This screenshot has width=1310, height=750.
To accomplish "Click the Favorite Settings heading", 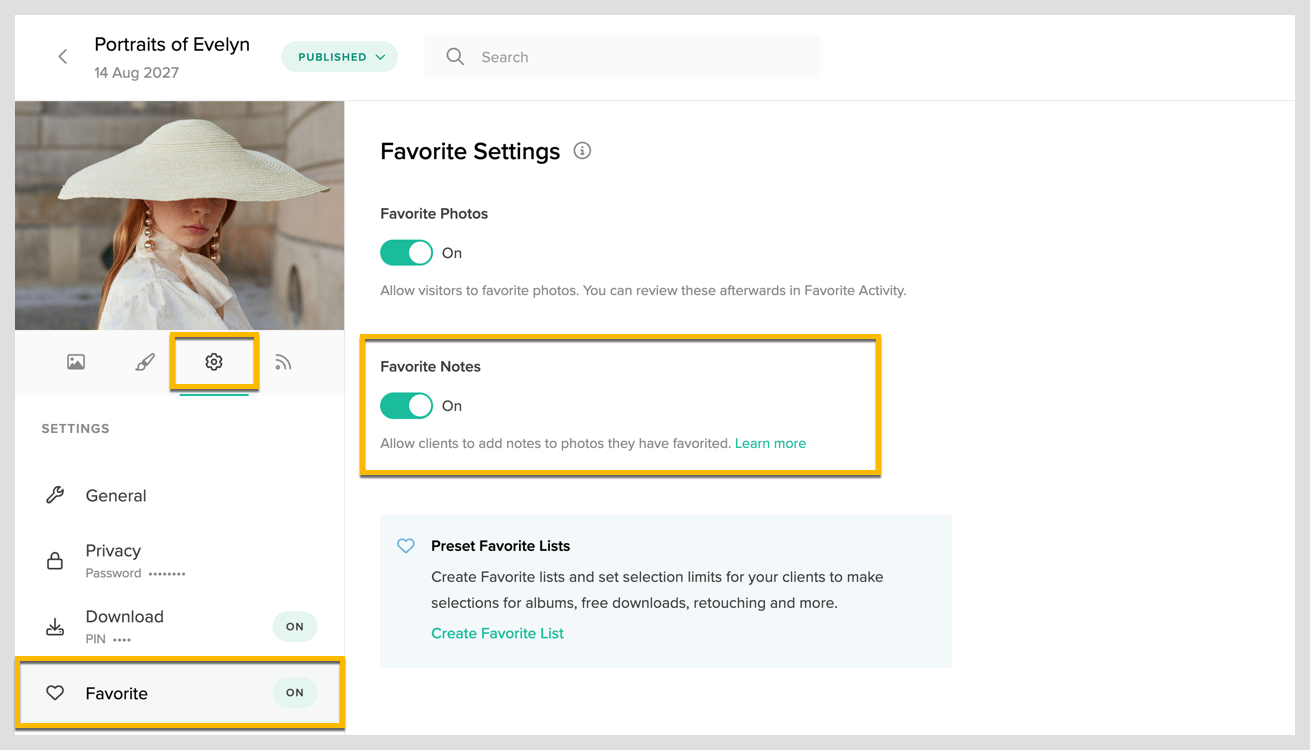I will [x=470, y=151].
